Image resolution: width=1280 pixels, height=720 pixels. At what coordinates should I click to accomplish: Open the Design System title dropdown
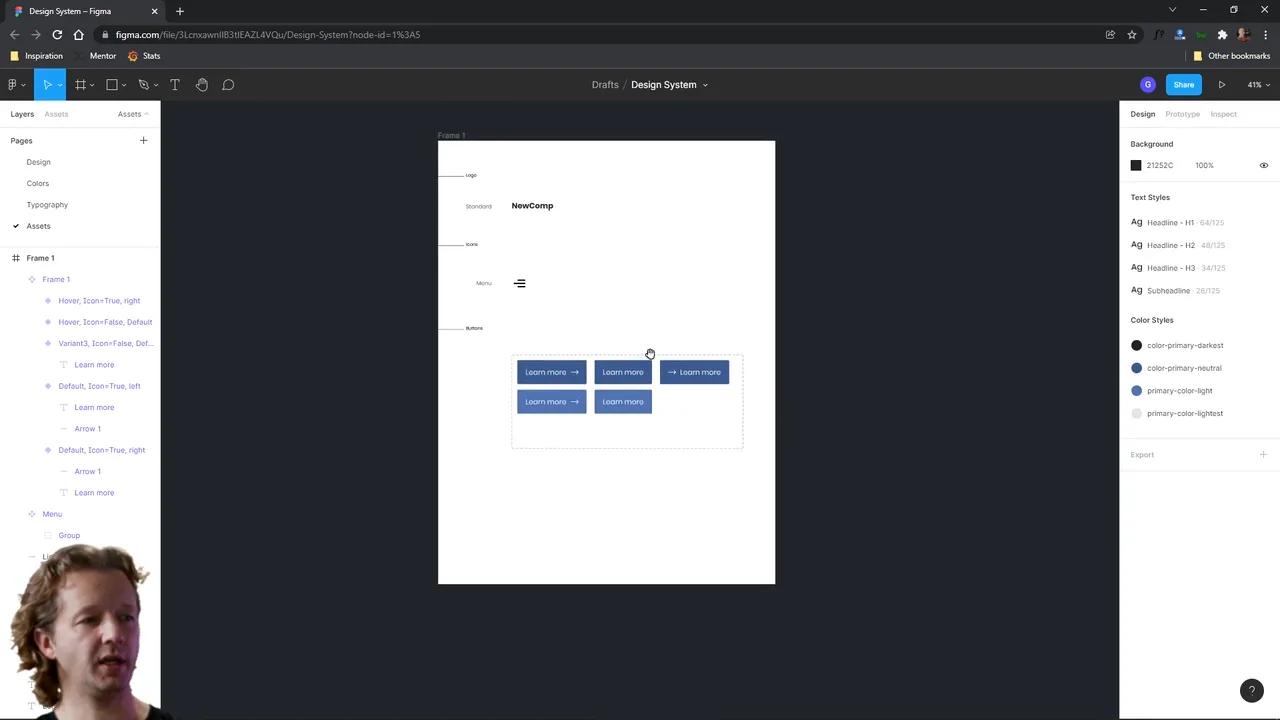[704, 84]
